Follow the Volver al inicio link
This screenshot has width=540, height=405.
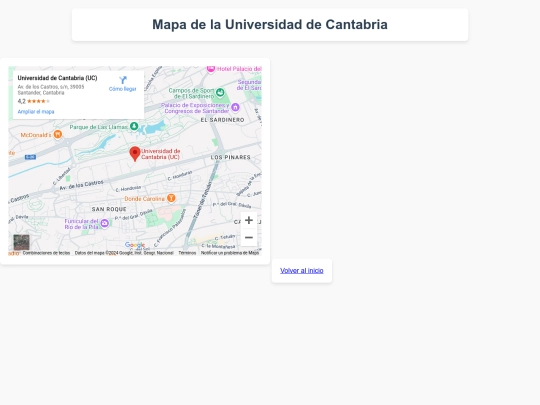tap(302, 271)
